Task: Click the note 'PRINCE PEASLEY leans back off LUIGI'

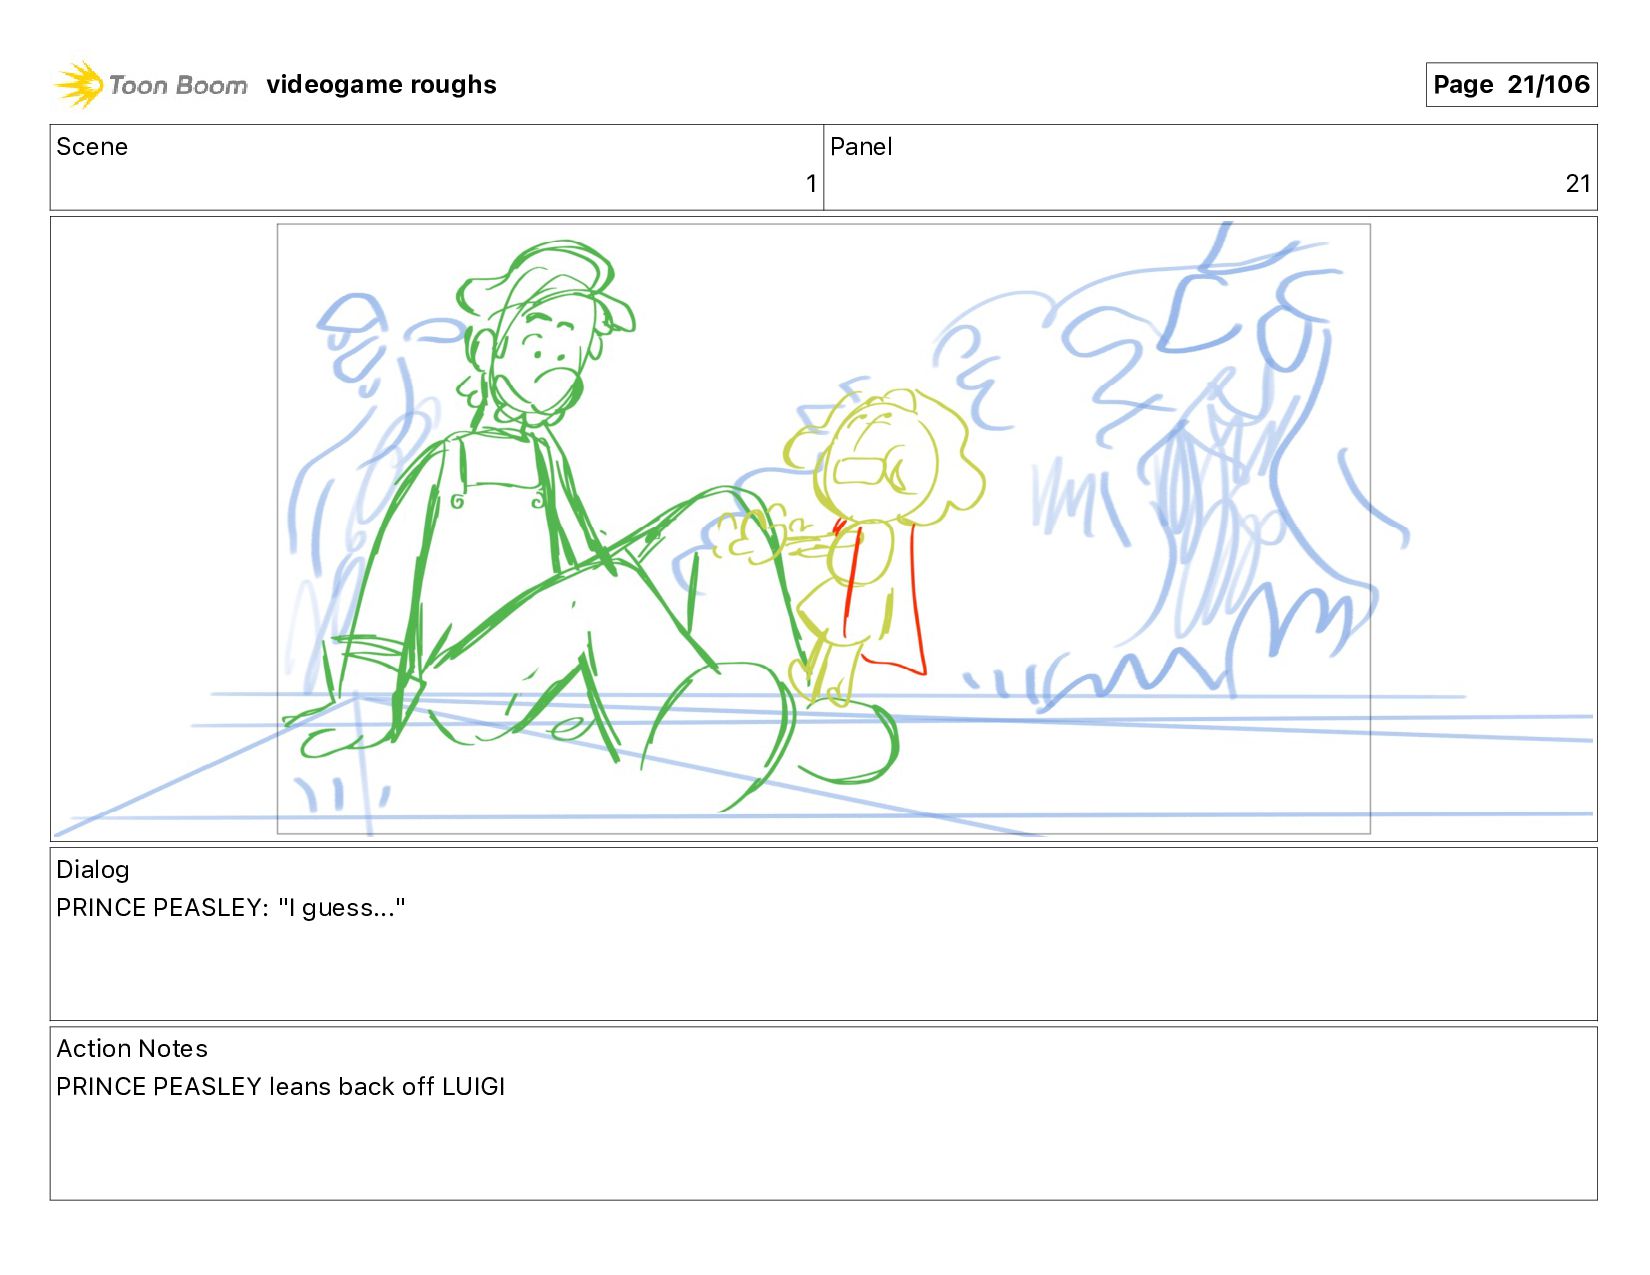Action: pos(281,1087)
